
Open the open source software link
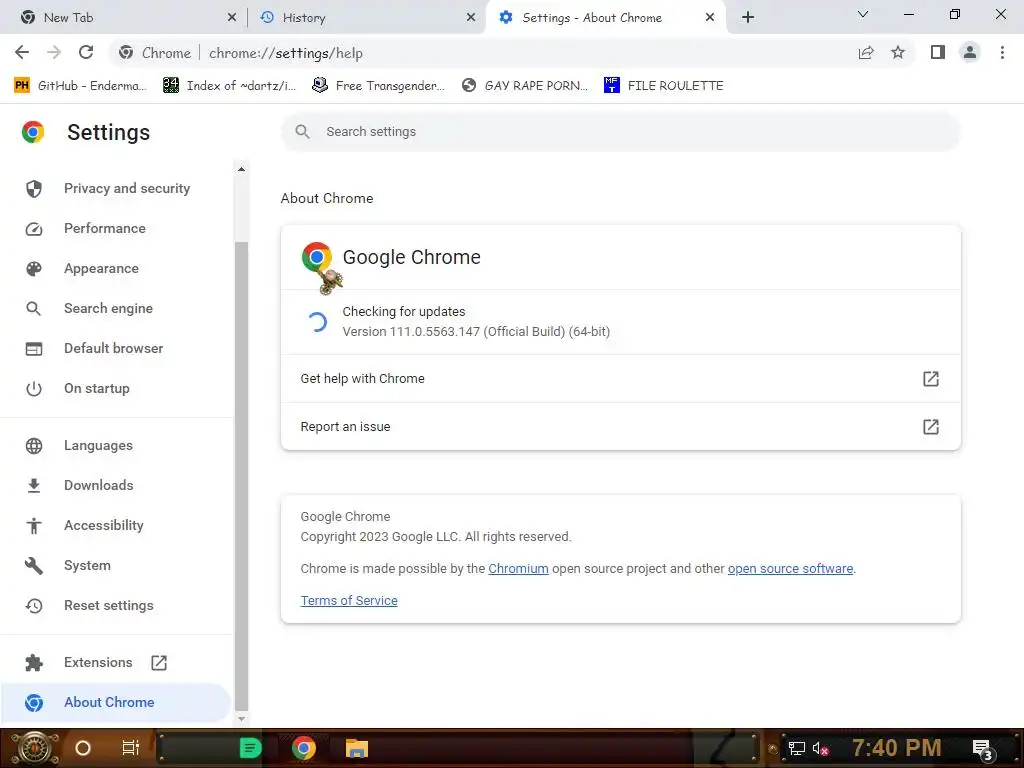point(790,569)
